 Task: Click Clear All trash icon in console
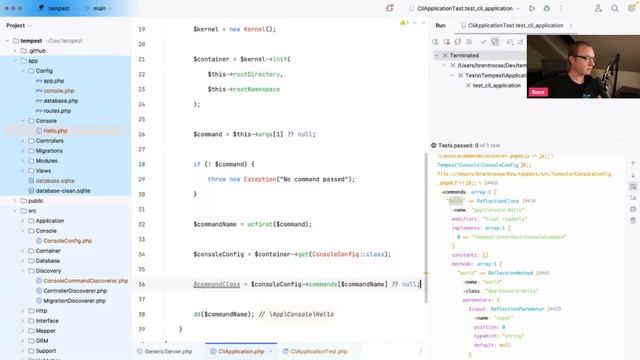[x=633, y=220]
